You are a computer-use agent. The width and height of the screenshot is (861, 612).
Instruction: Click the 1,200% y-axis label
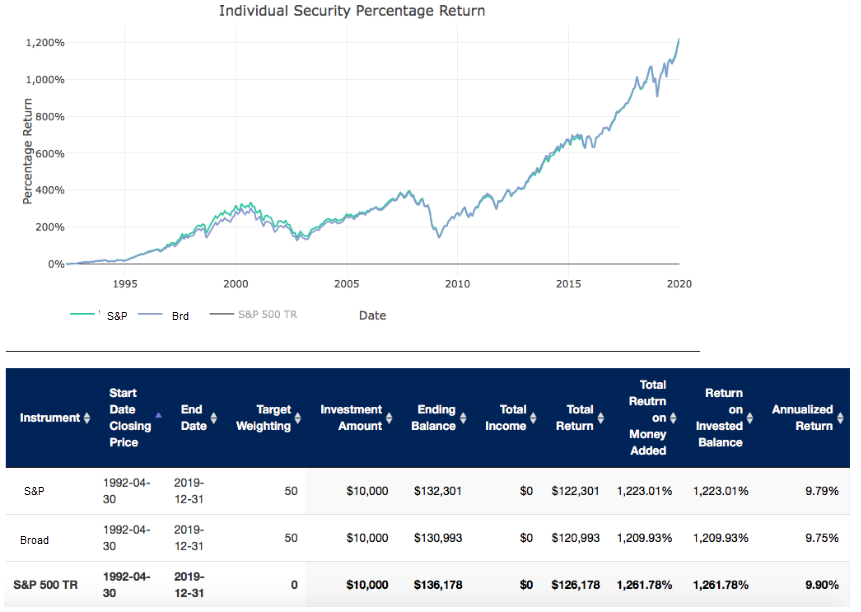[x=45, y=43]
